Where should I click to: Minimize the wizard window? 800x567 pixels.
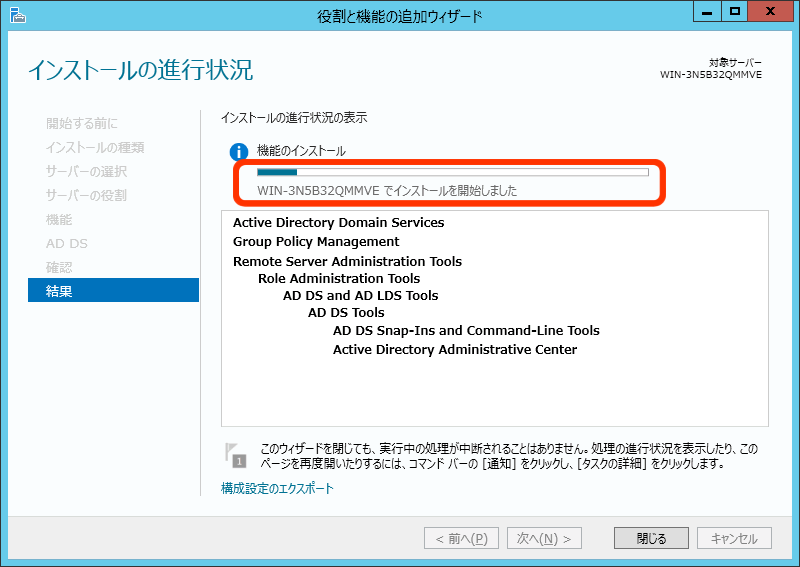(x=707, y=12)
